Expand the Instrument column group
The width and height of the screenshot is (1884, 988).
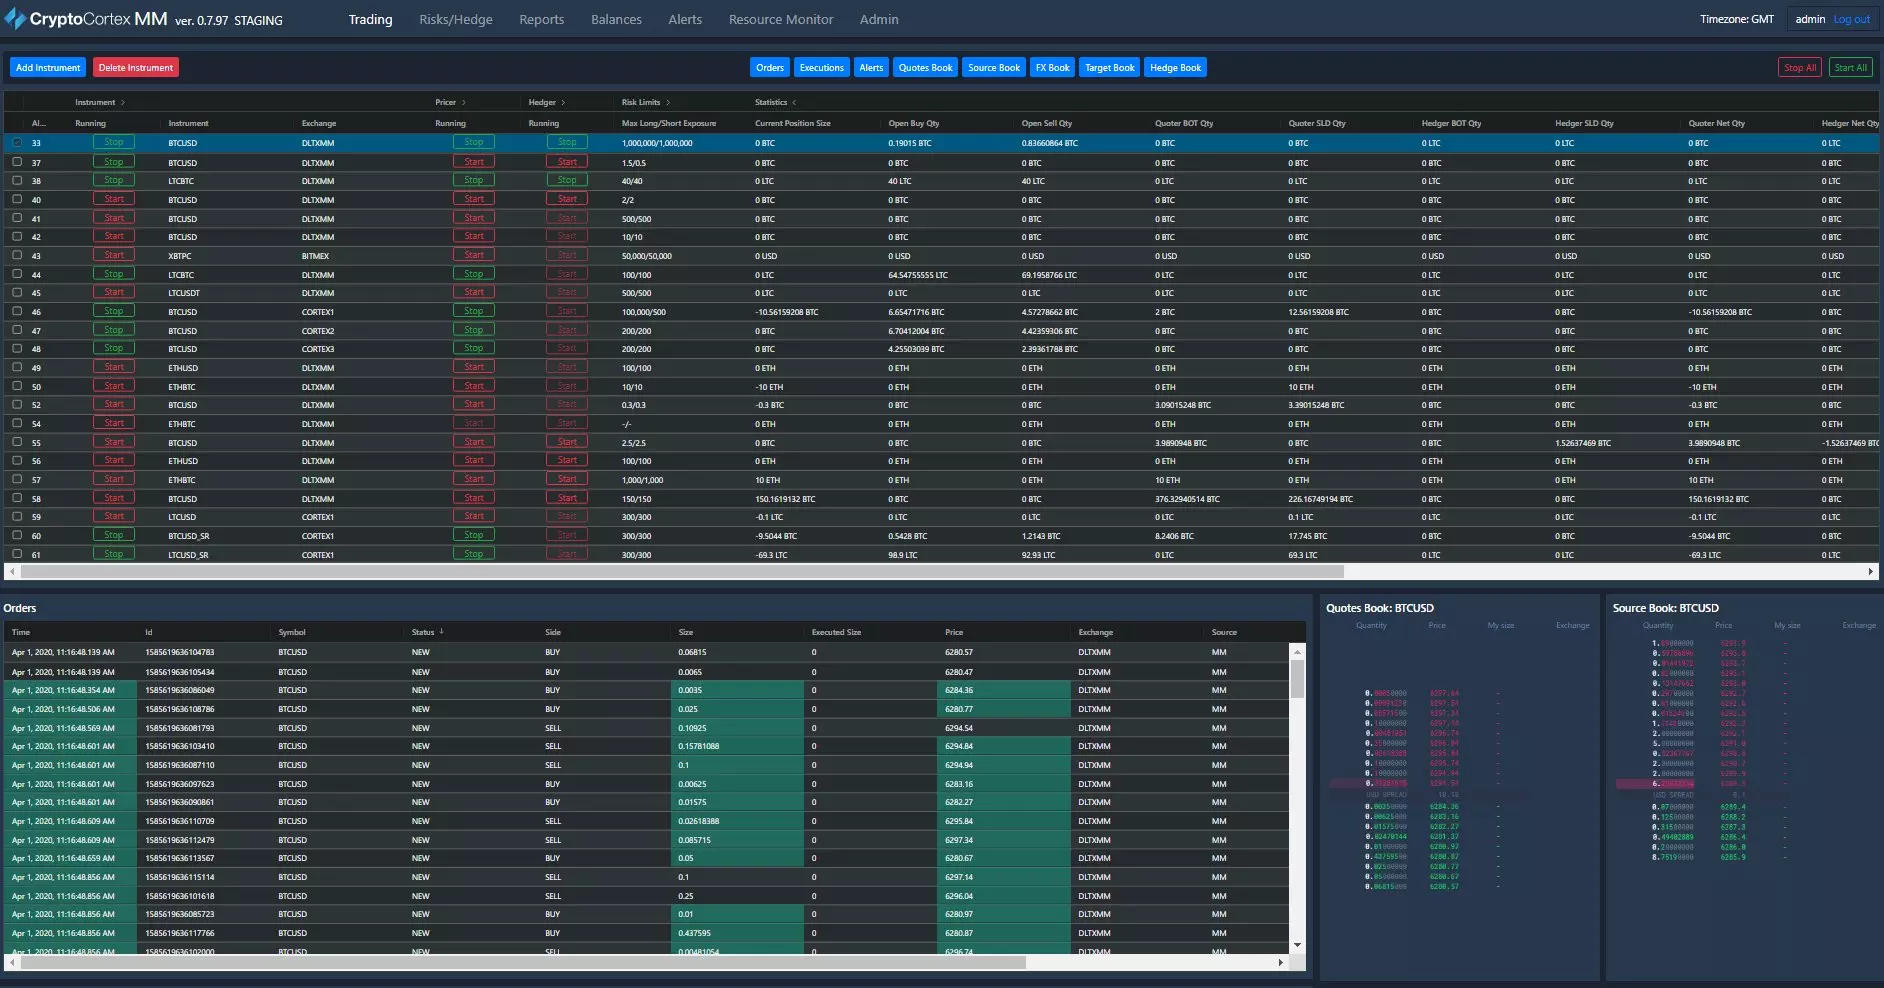123,102
